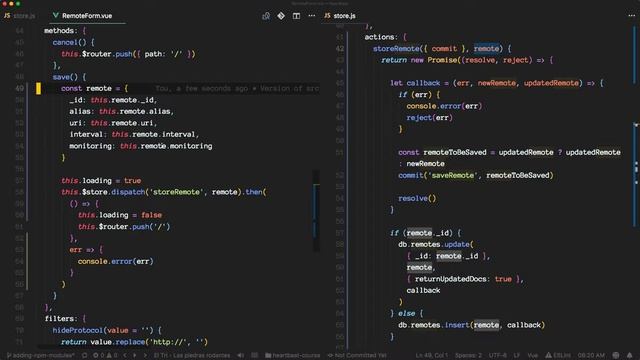Viewport: 640px width, 360px height.
Task: Click 'resolve()' in store.js
Action: [417, 198]
